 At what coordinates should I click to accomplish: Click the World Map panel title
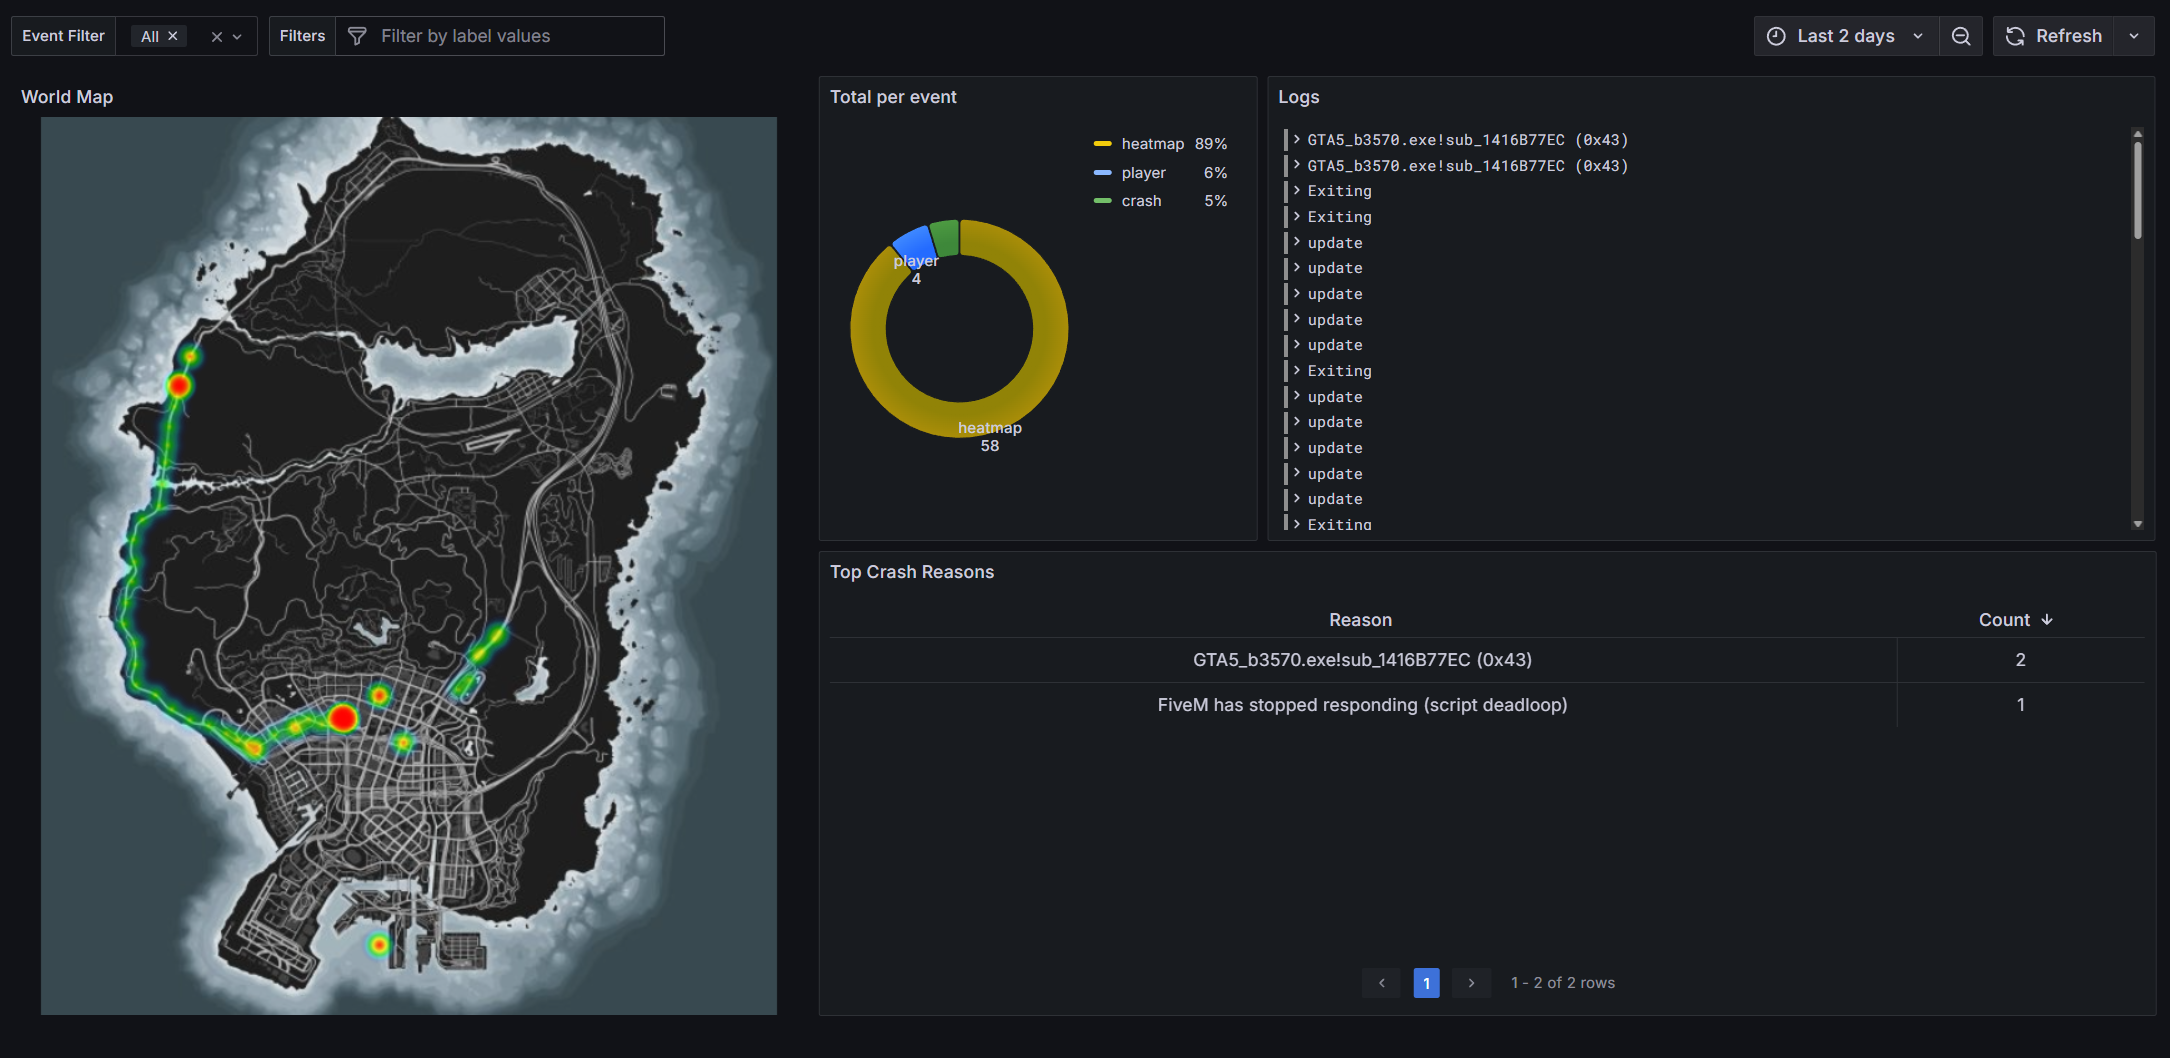pyautogui.click(x=67, y=97)
